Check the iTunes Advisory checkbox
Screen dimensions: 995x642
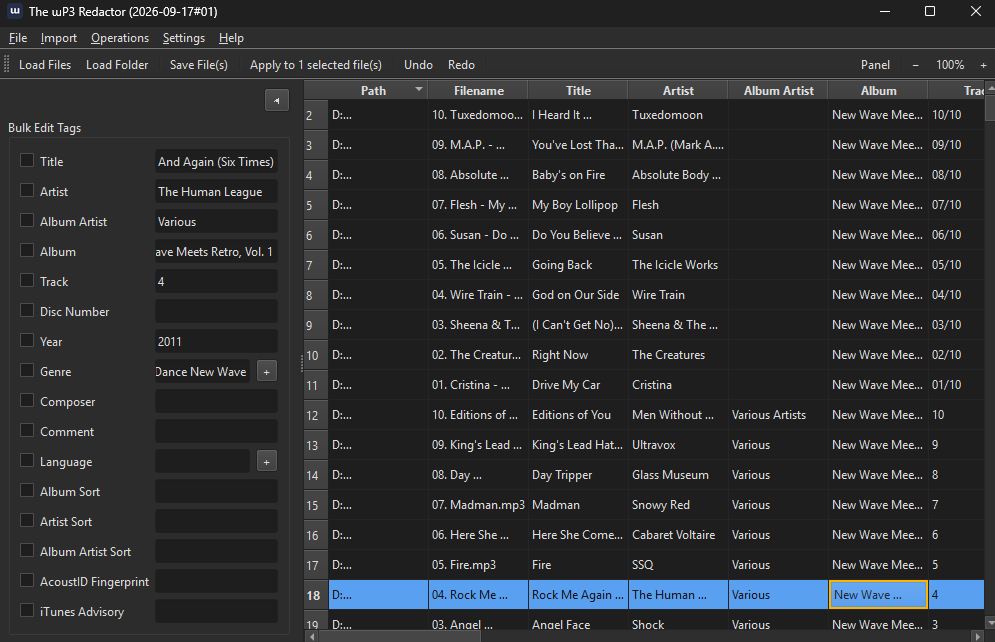pyautogui.click(x=27, y=610)
